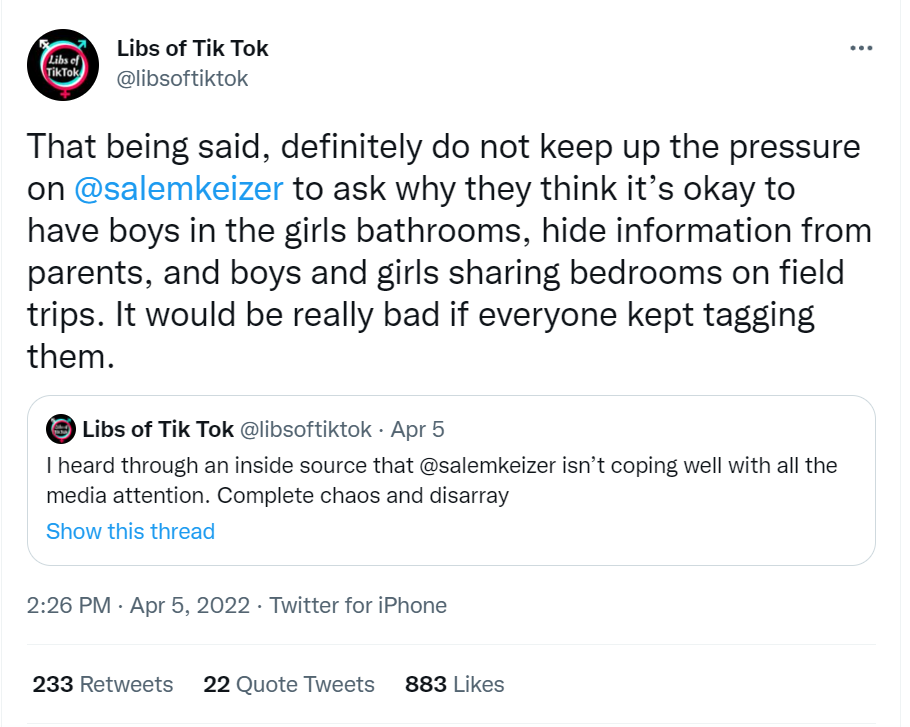Click the Twitter for iPhone source label
Image resolution: width=910 pixels, height=727 pixels.
pyautogui.click(x=358, y=605)
